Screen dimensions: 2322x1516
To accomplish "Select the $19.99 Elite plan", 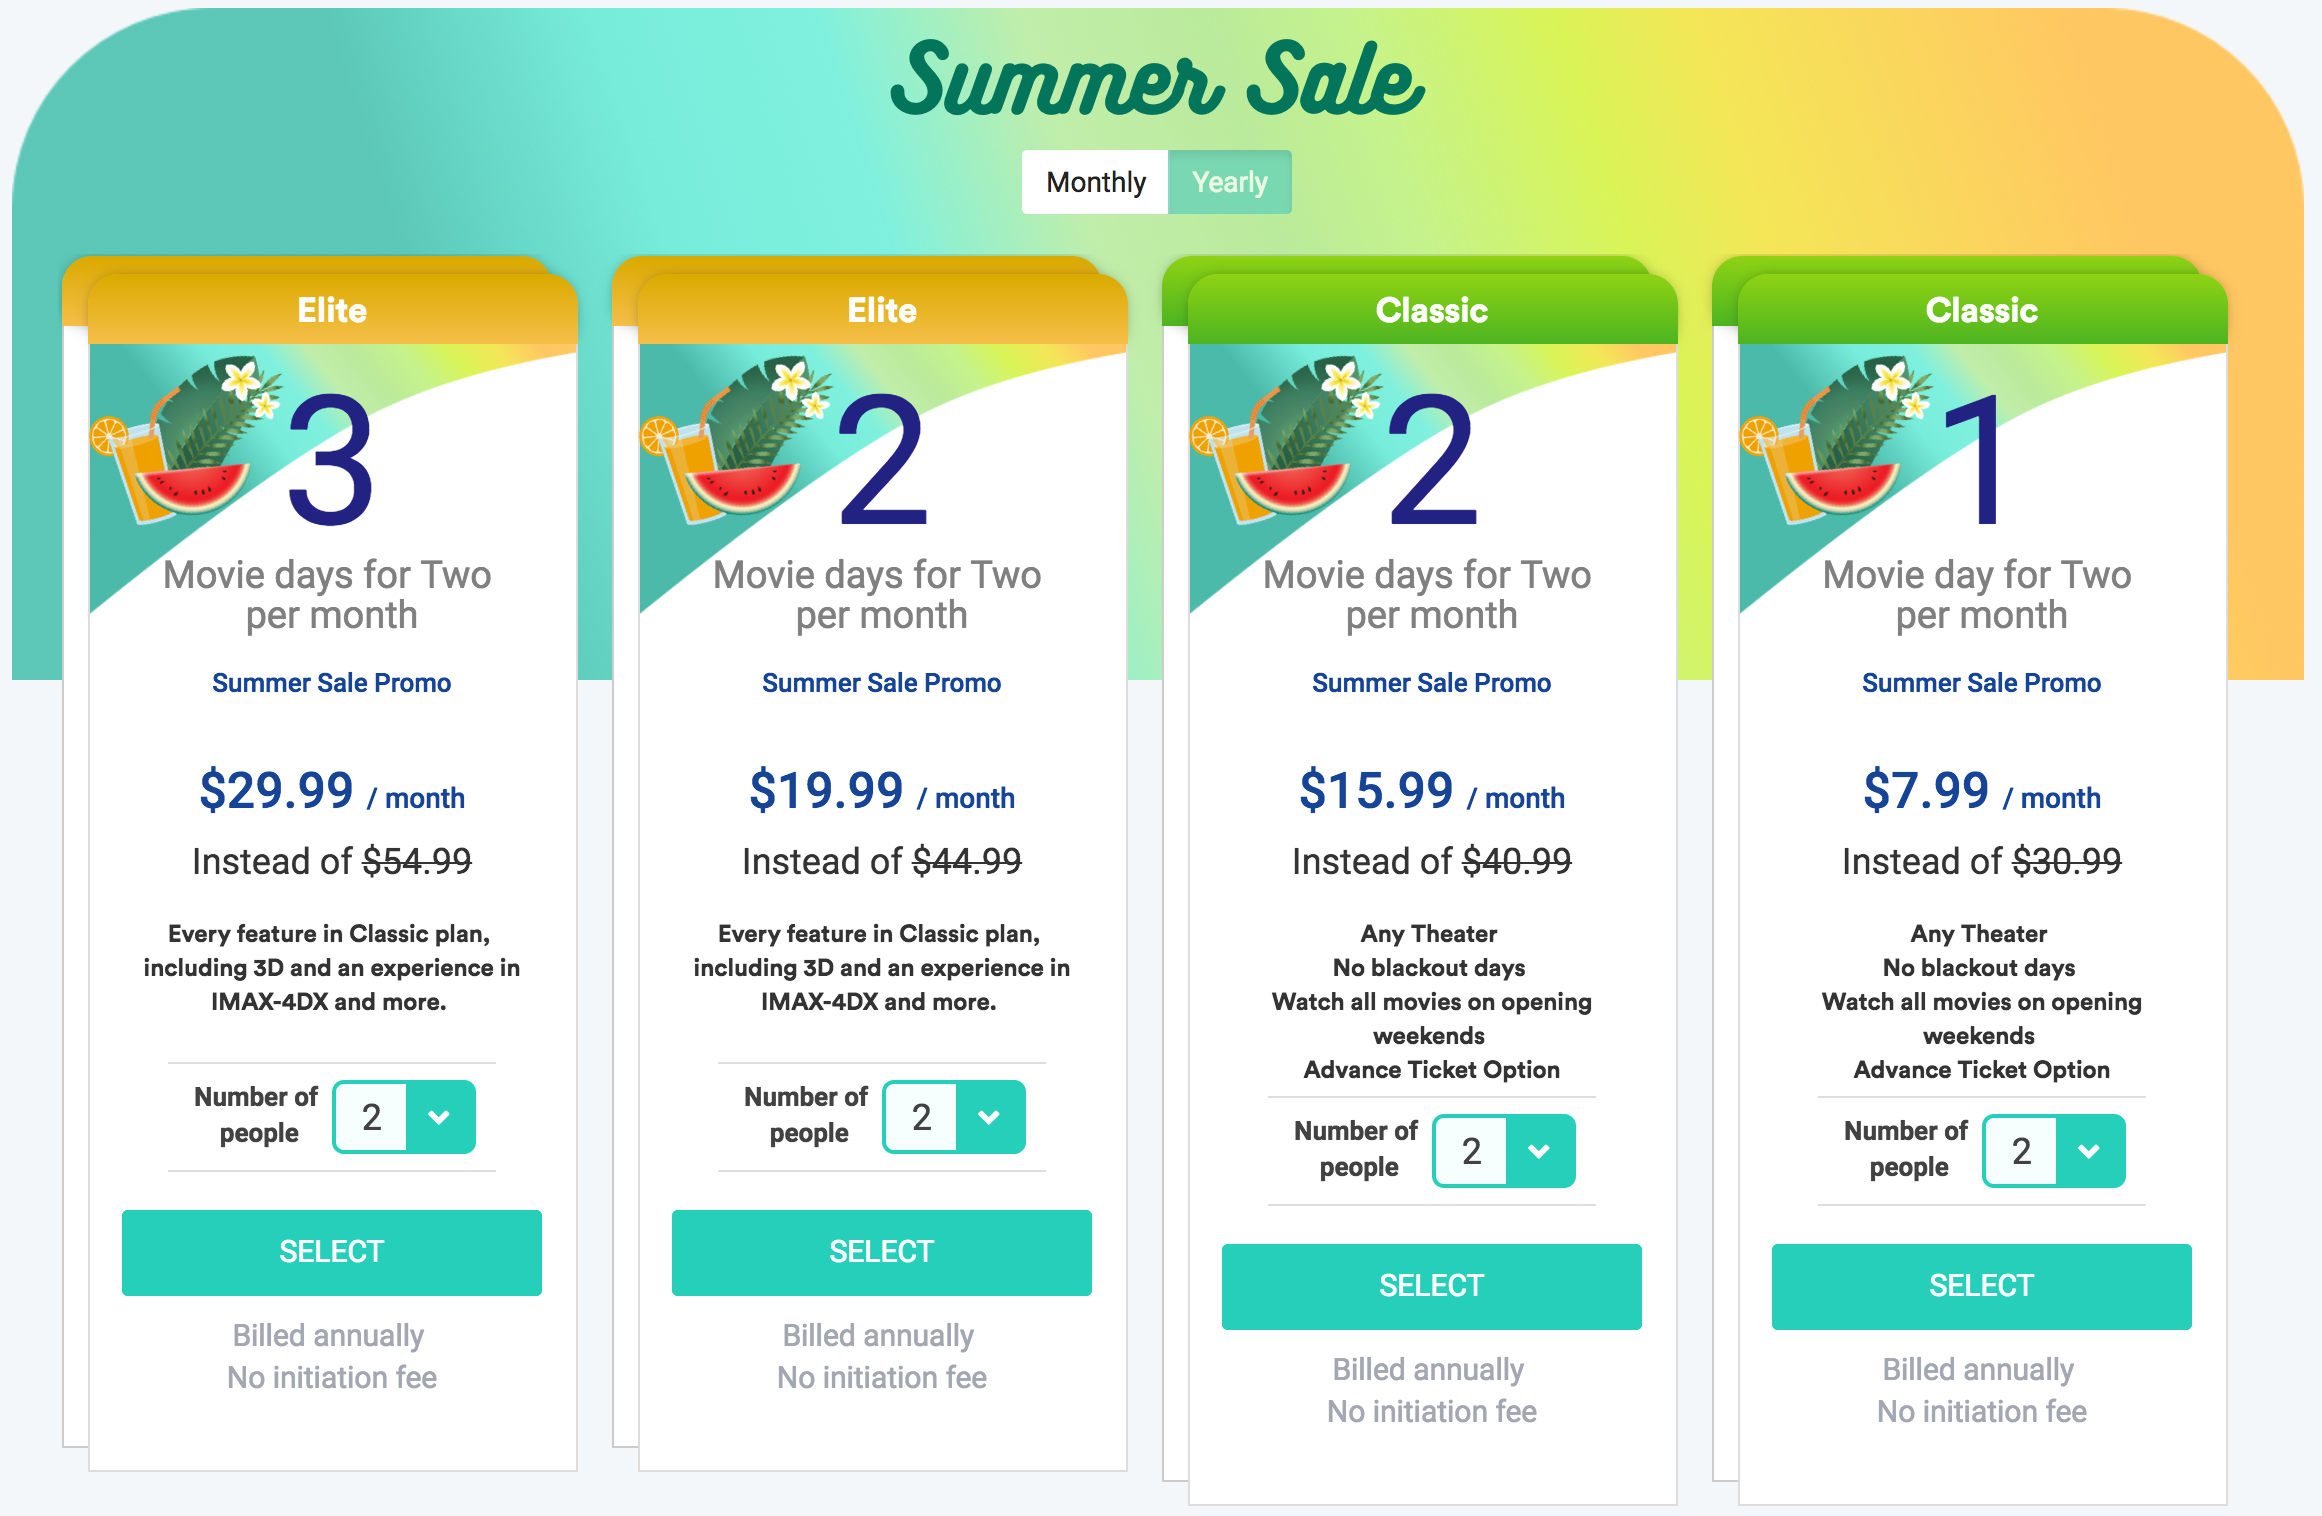I will 882,1252.
